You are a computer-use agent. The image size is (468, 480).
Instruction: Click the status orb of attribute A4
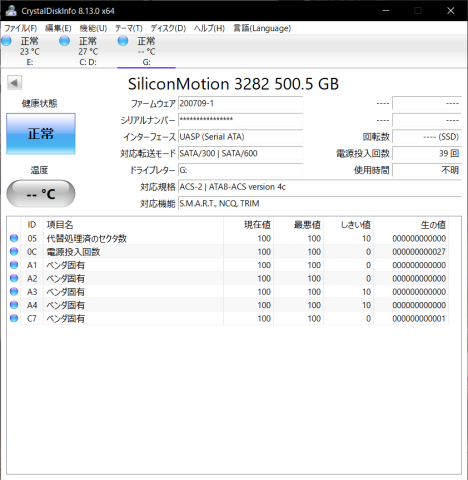pos(14,305)
